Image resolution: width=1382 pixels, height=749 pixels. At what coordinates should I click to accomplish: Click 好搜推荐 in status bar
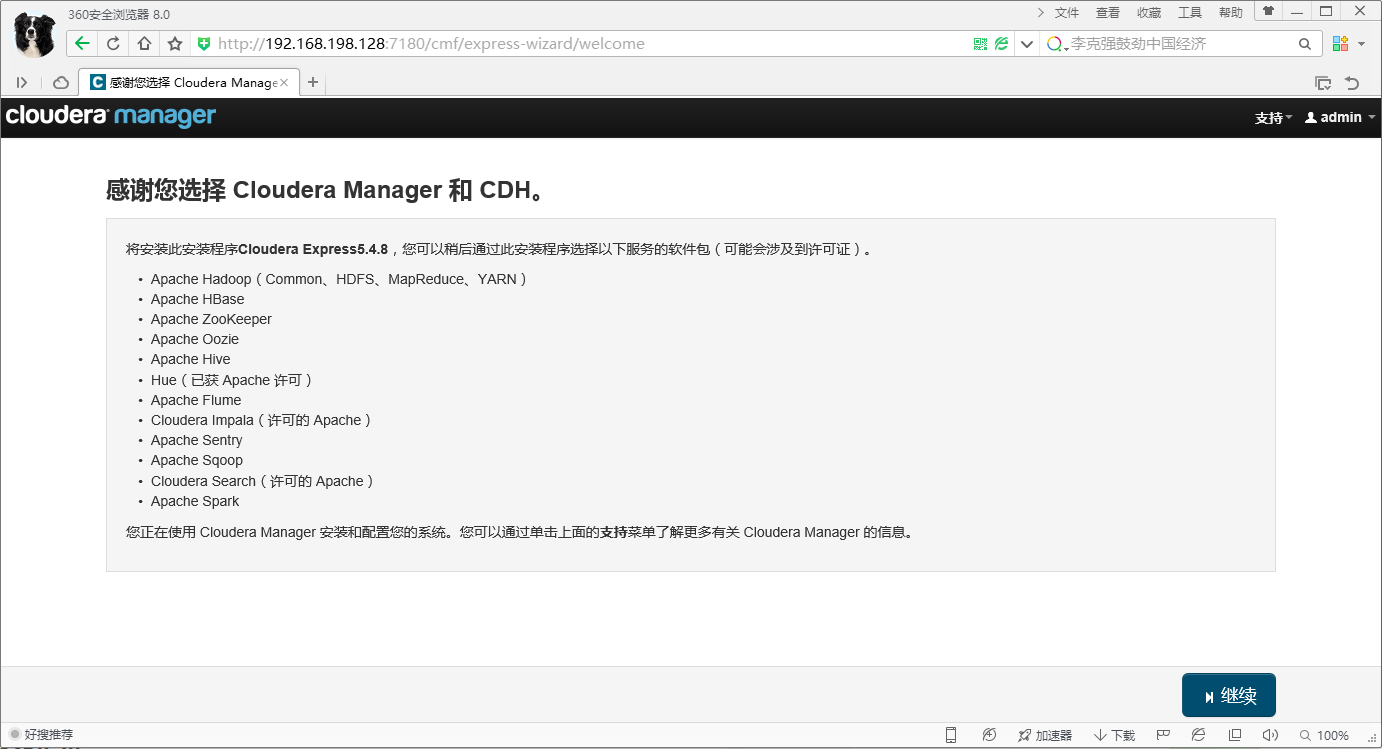pyautogui.click(x=41, y=735)
